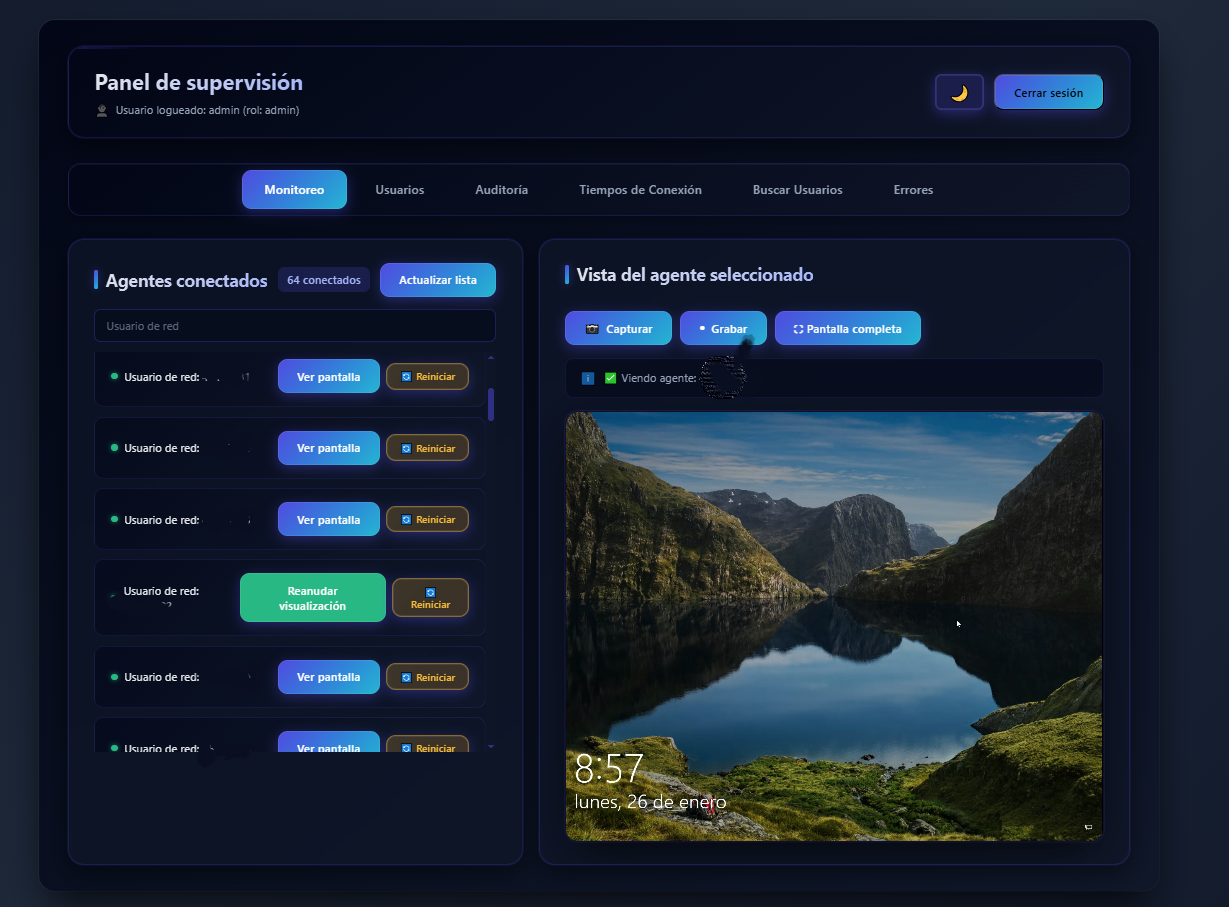
Task: Click the record dot icon on Grabar
Action: [x=702, y=328]
